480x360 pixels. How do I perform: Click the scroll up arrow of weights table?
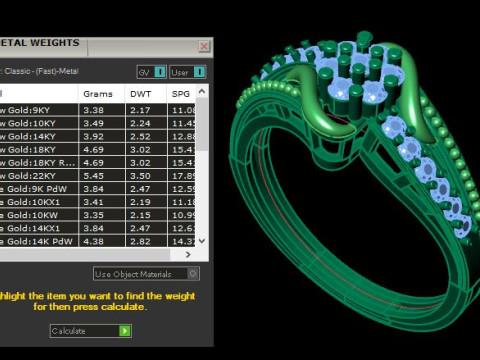click(202, 91)
